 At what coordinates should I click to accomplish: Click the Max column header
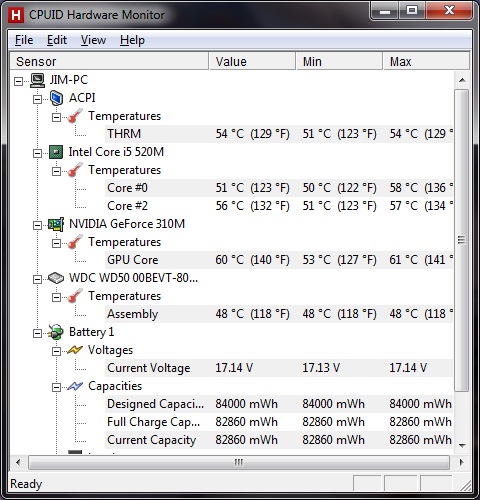pos(427,61)
